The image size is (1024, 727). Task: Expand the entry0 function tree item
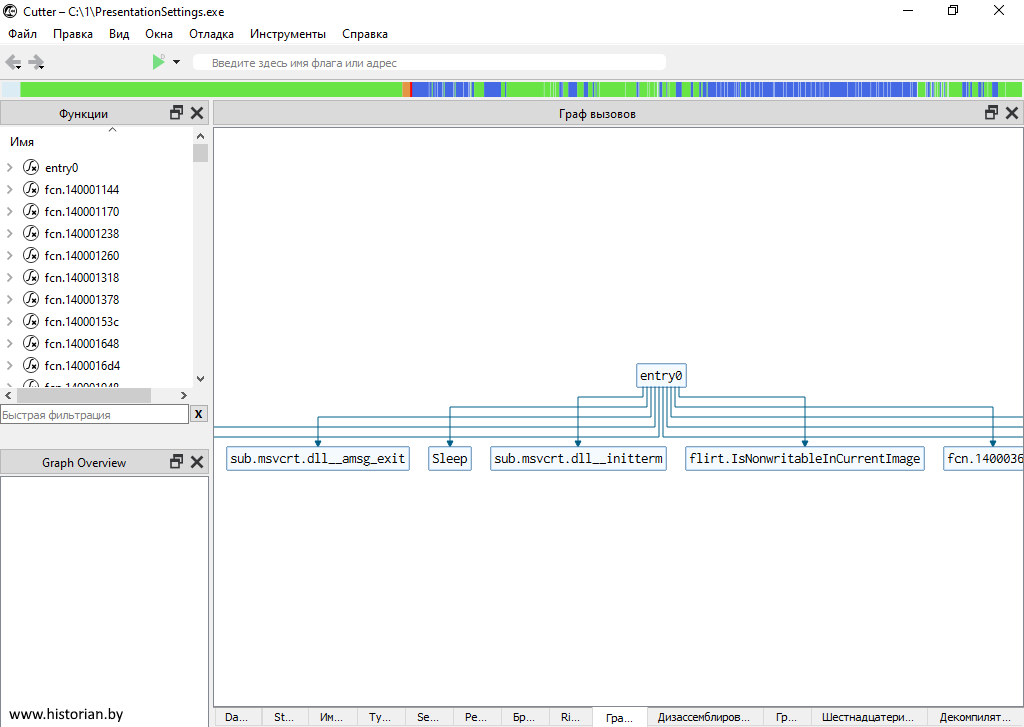click(x=9, y=168)
